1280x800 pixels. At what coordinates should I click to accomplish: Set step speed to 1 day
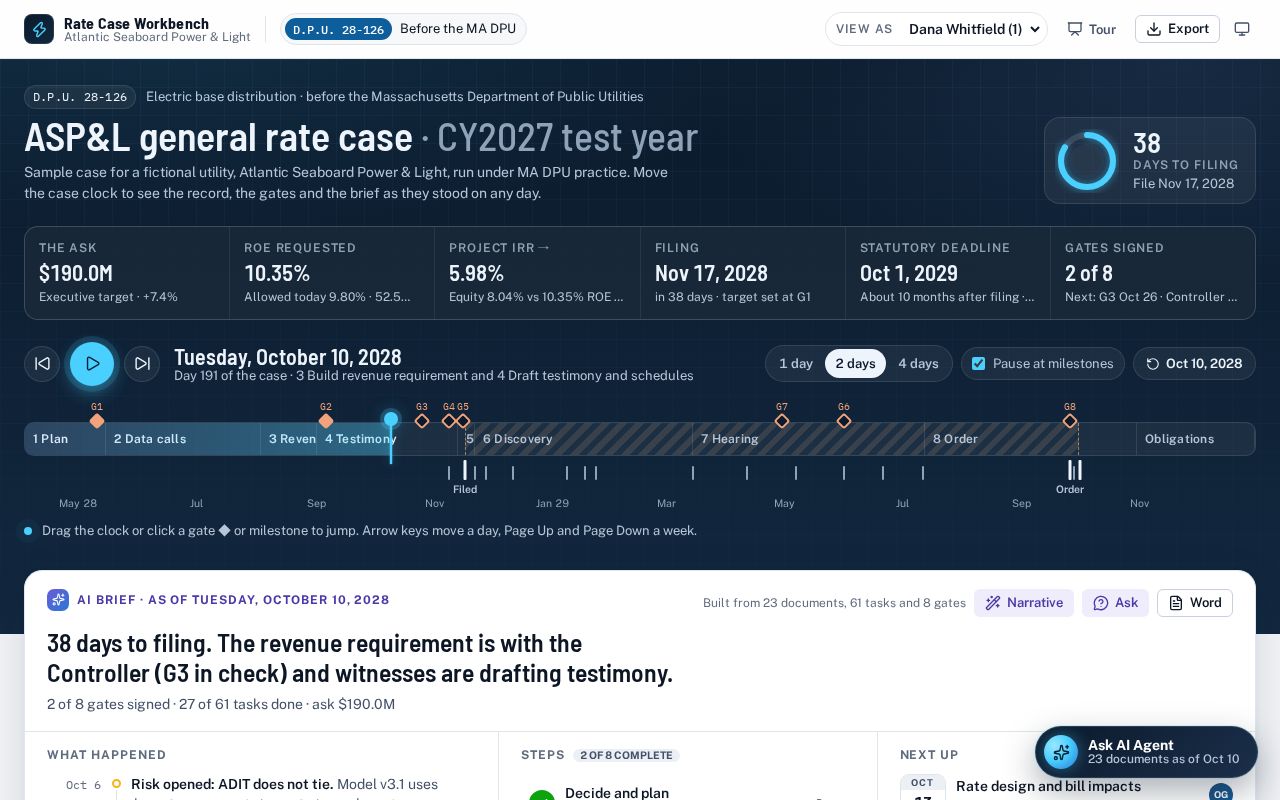click(x=796, y=364)
